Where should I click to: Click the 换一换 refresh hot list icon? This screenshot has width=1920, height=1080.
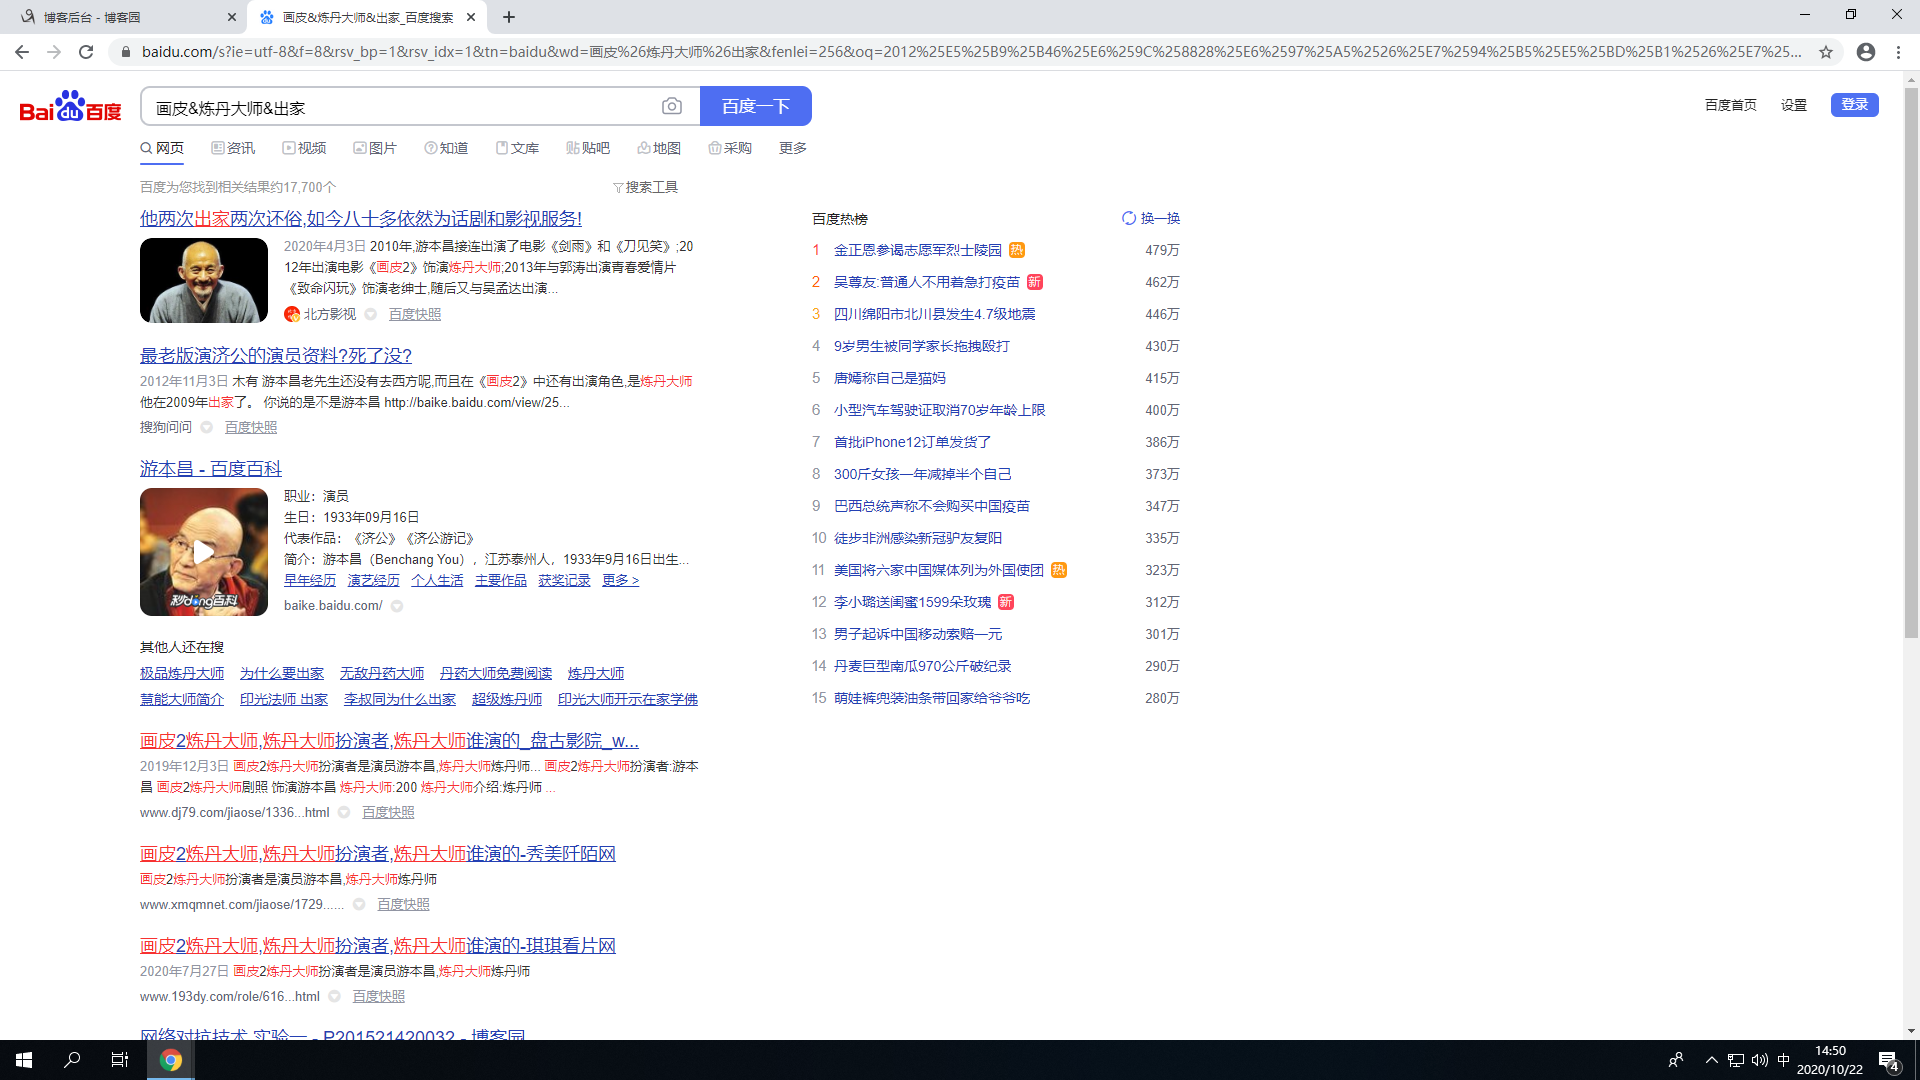(1129, 218)
